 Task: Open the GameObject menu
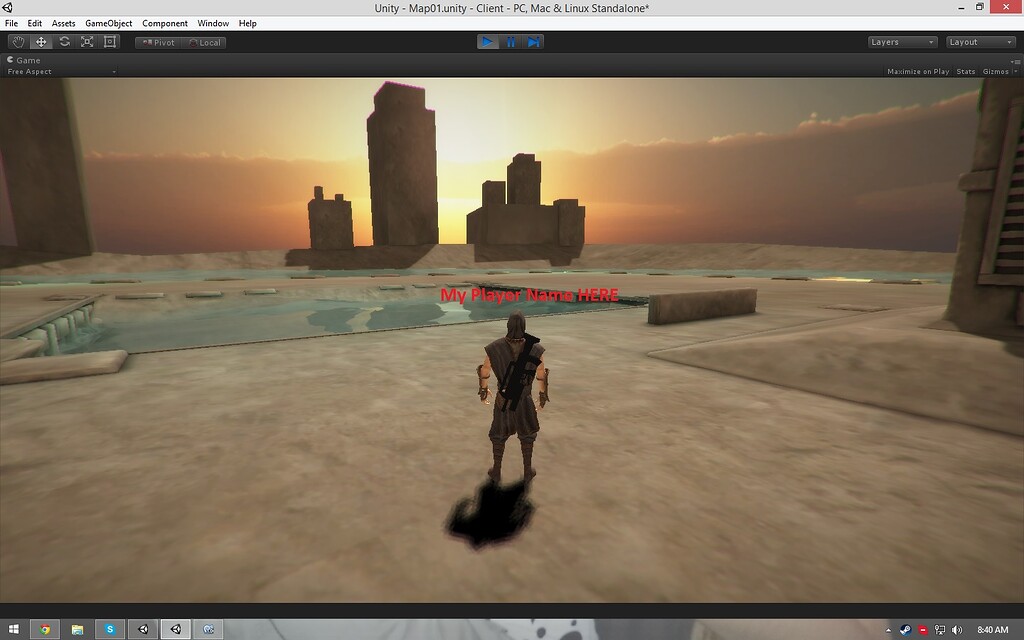[108, 23]
